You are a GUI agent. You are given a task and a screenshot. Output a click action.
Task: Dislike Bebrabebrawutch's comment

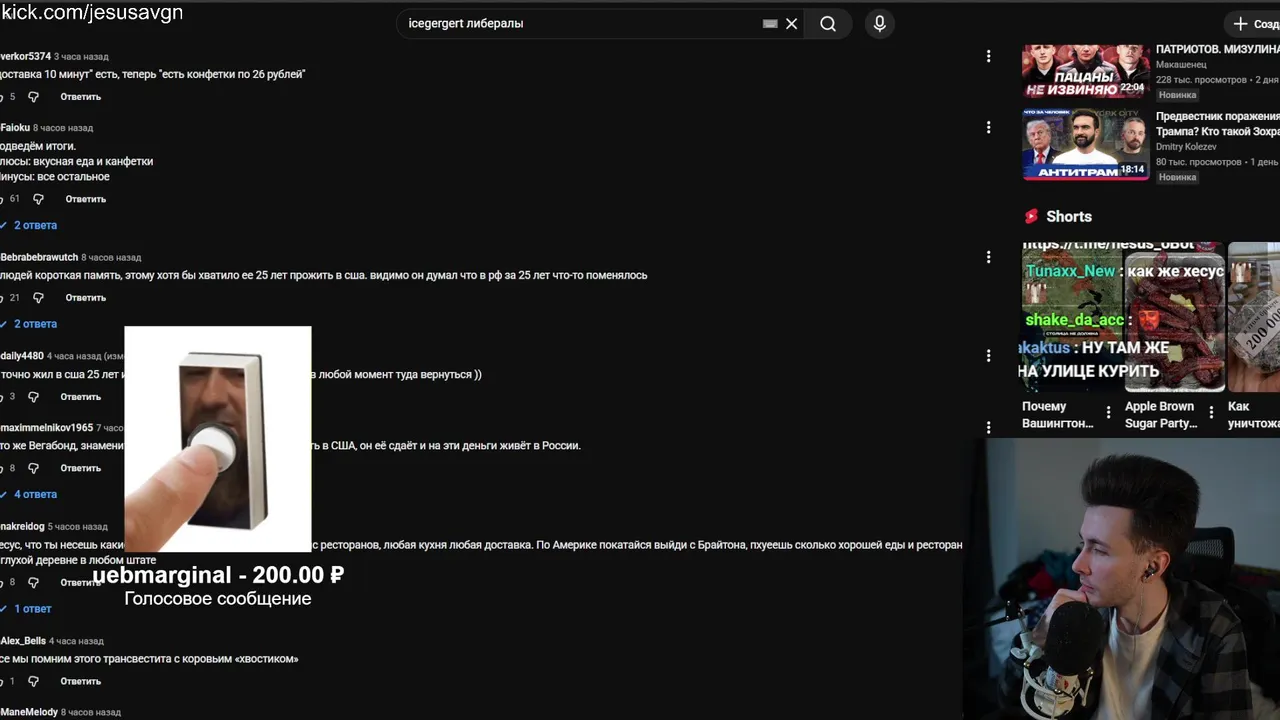[x=38, y=298]
